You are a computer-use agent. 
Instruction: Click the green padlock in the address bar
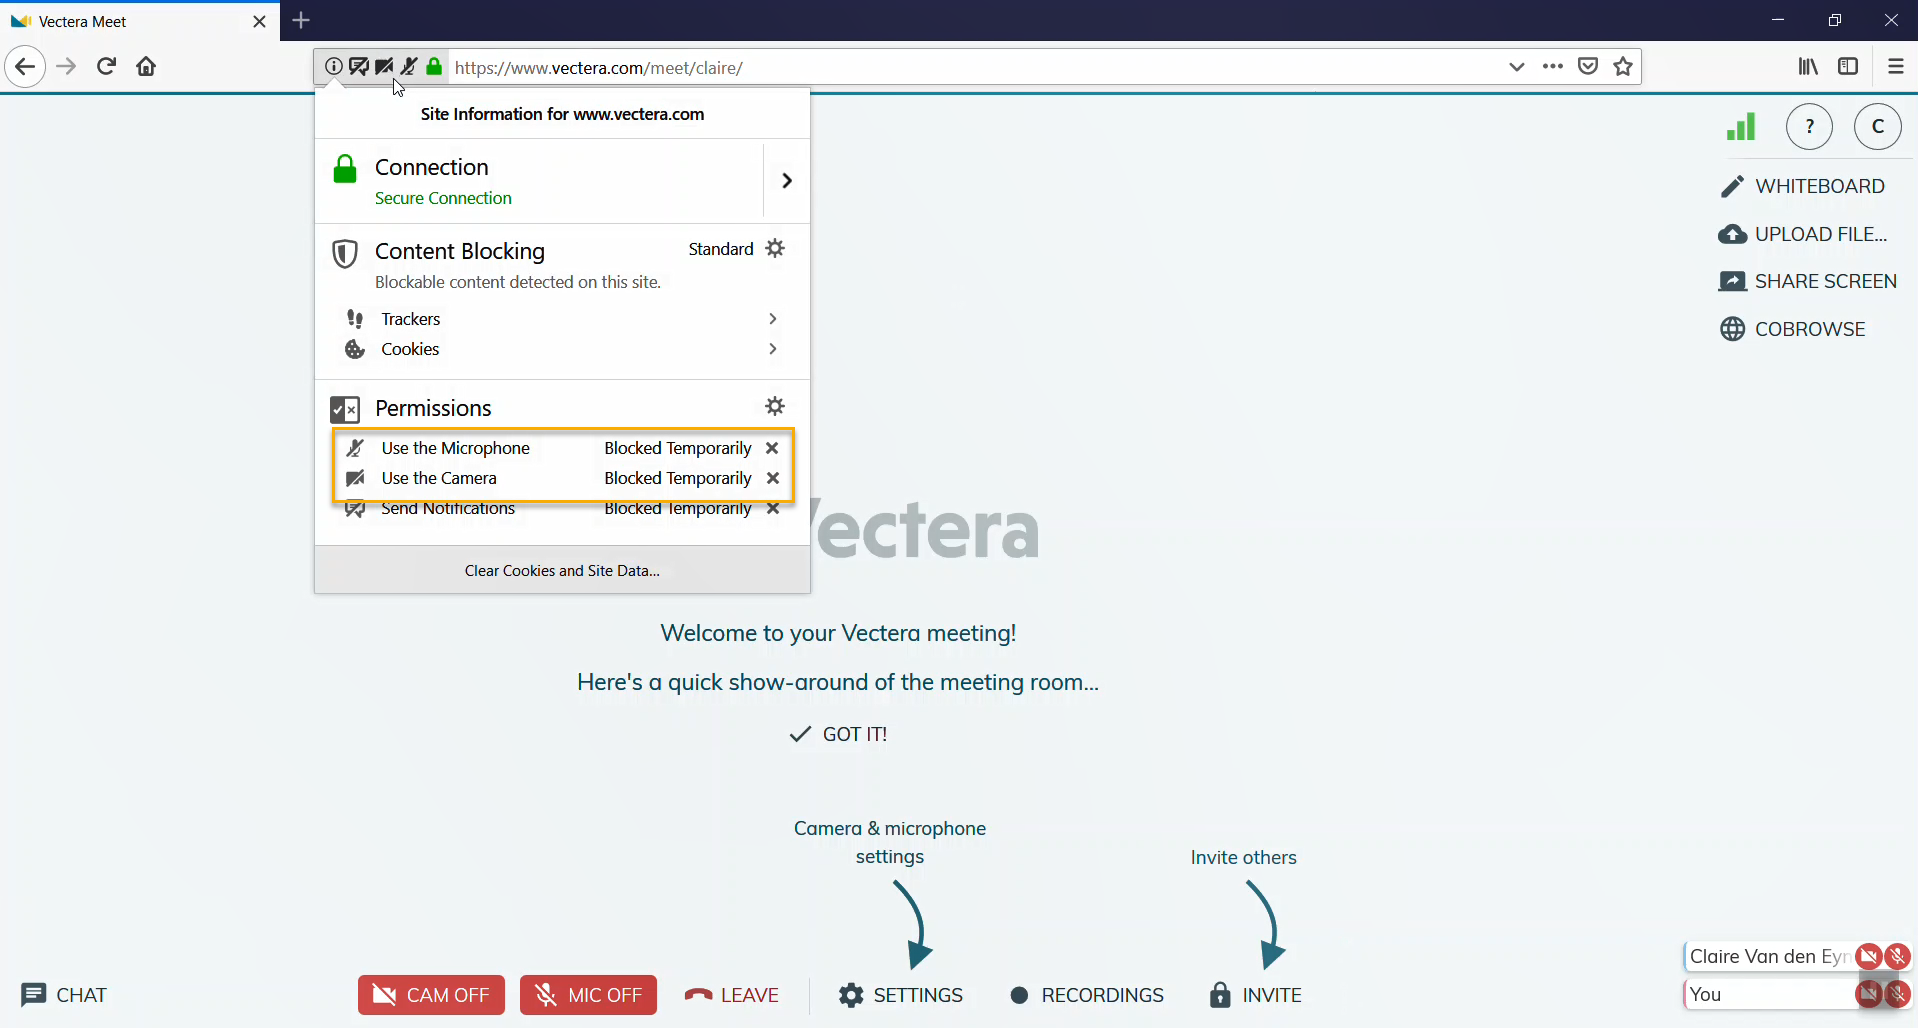pos(434,67)
